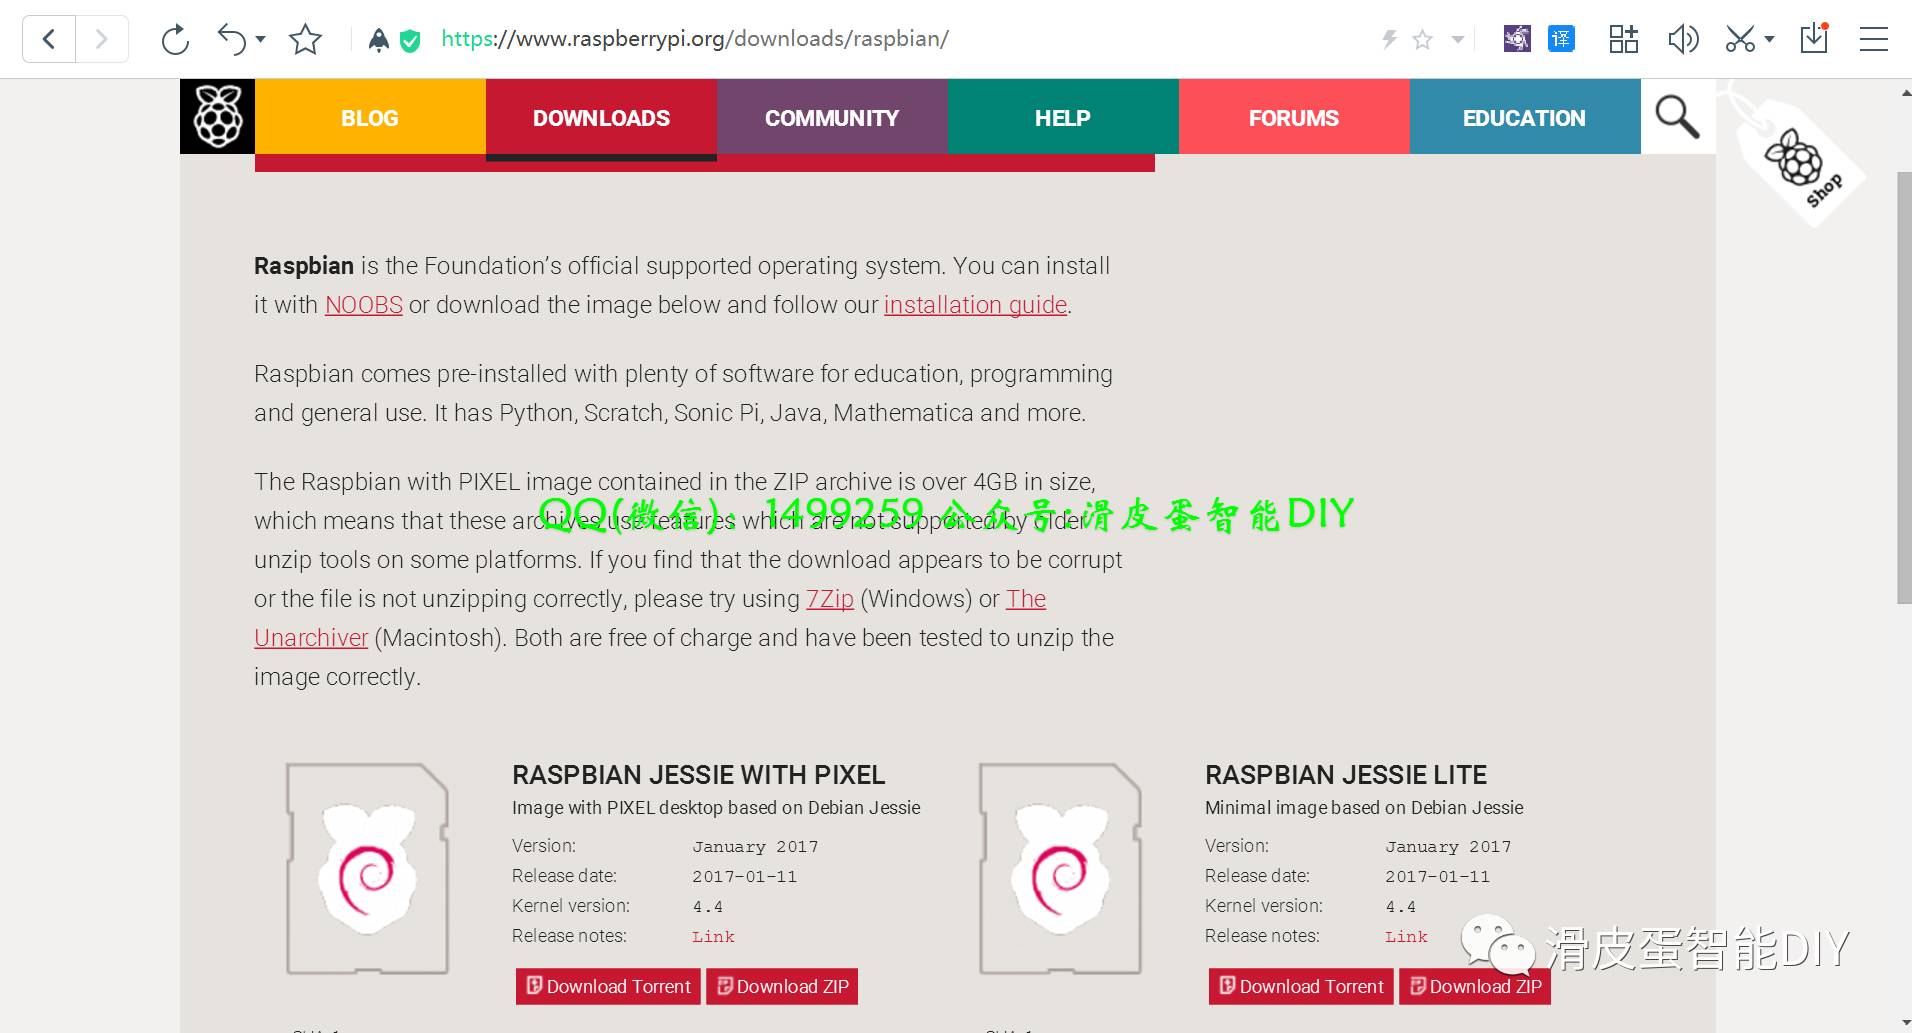This screenshot has width=1912, height=1033.
Task: Click the Raspbian Jessie with PIXEL SD card image
Action: click(367, 869)
